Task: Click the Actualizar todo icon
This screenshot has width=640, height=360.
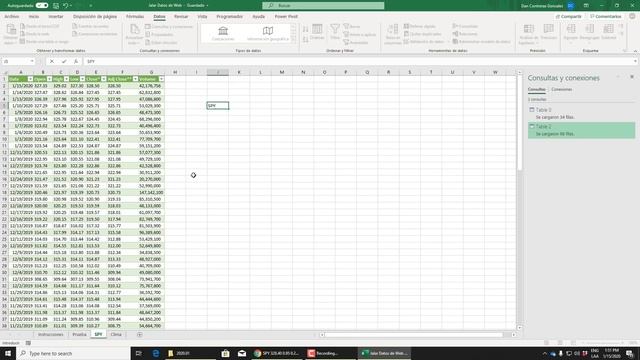Action: [134, 33]
